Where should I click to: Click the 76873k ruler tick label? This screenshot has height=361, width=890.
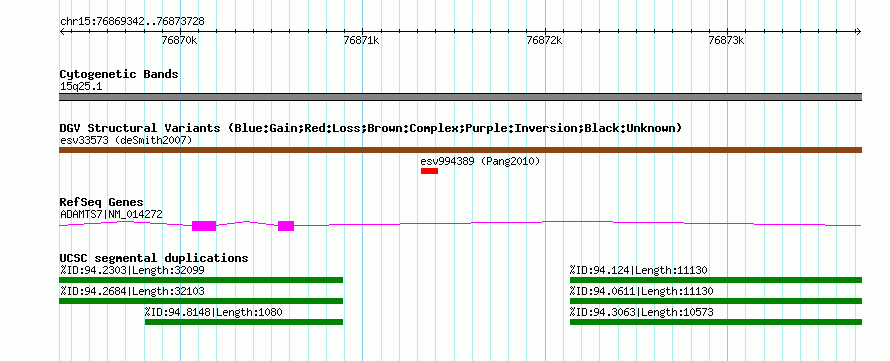click(727, 40)
